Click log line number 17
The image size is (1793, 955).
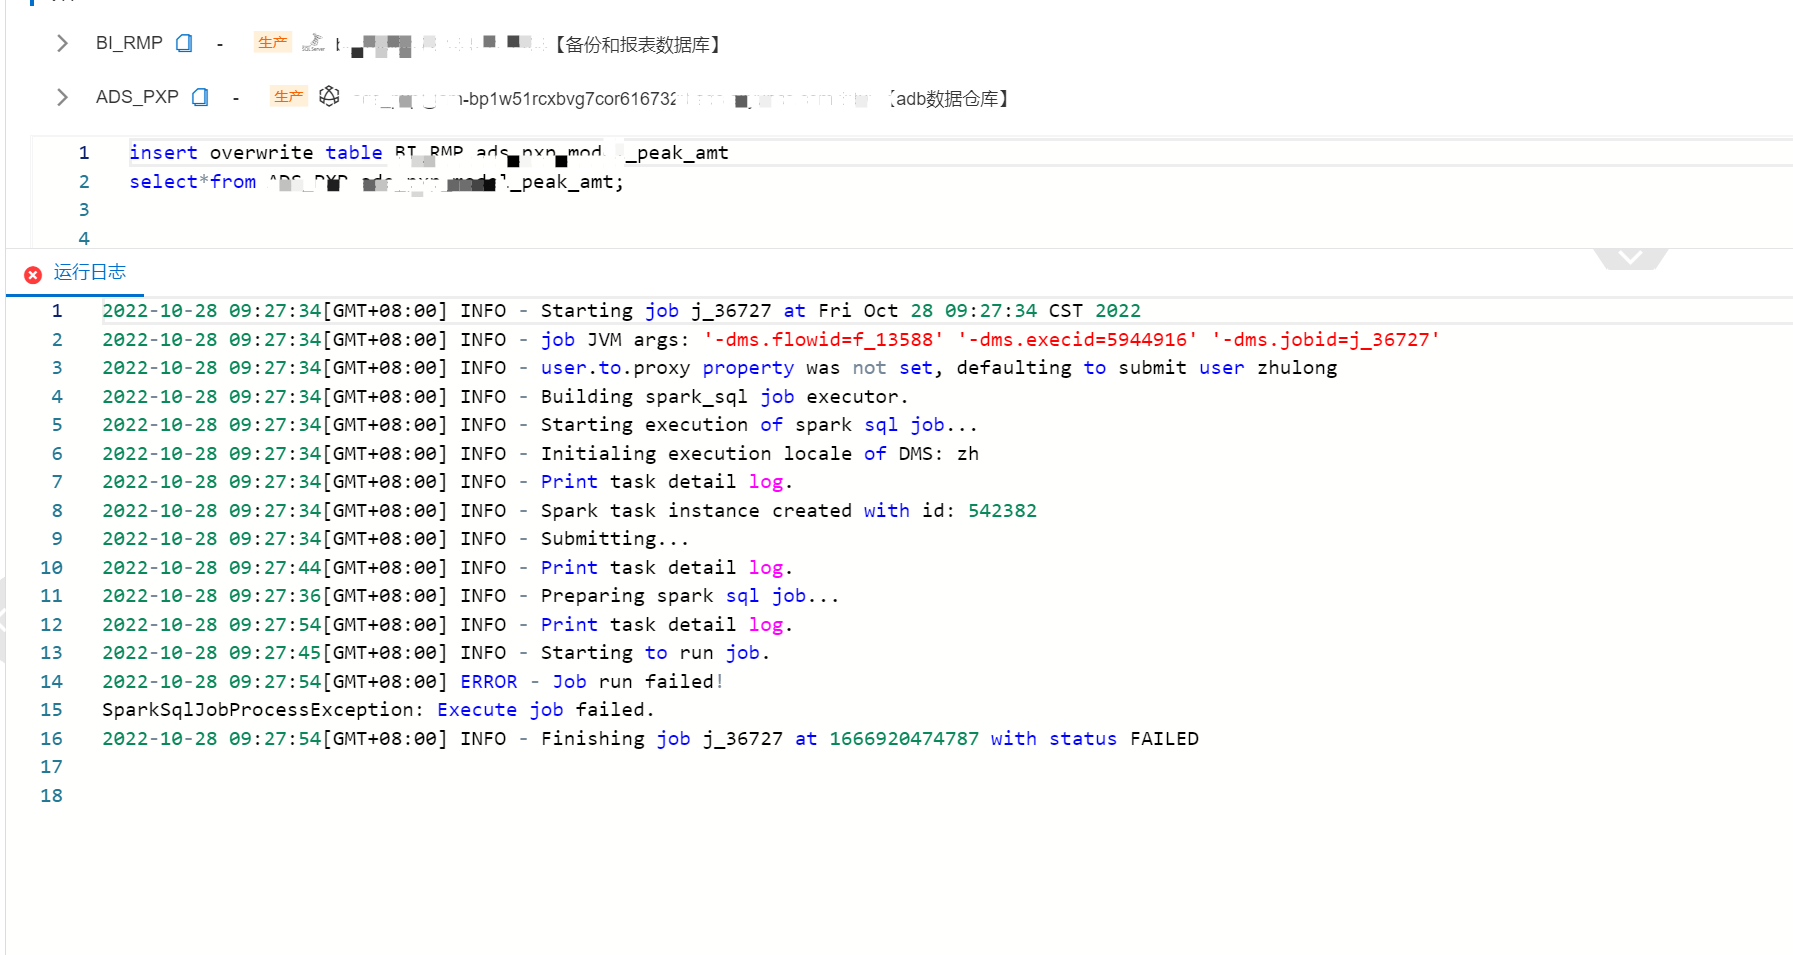[x=51, y=767]
